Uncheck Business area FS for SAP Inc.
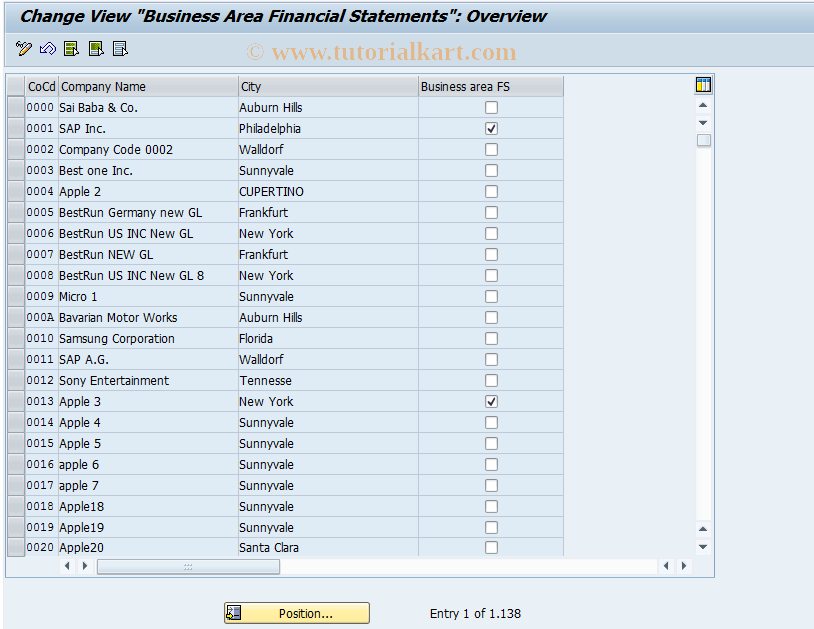Viewport: 814px width, 629px height. coord(491,128)
